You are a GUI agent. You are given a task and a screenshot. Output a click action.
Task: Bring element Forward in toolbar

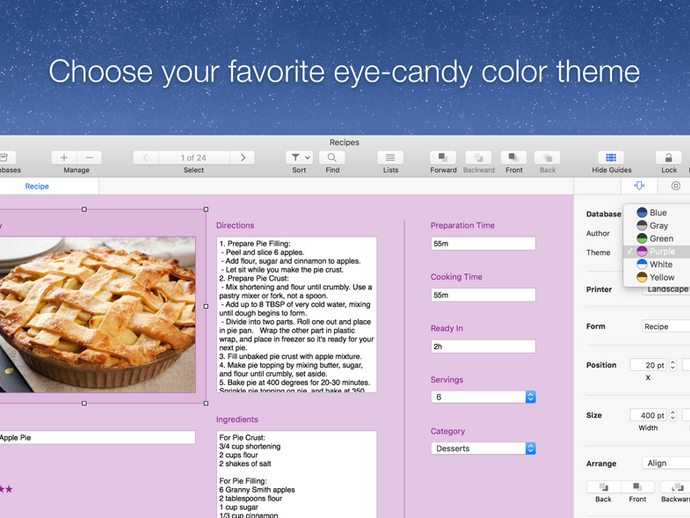pos(443,158)
